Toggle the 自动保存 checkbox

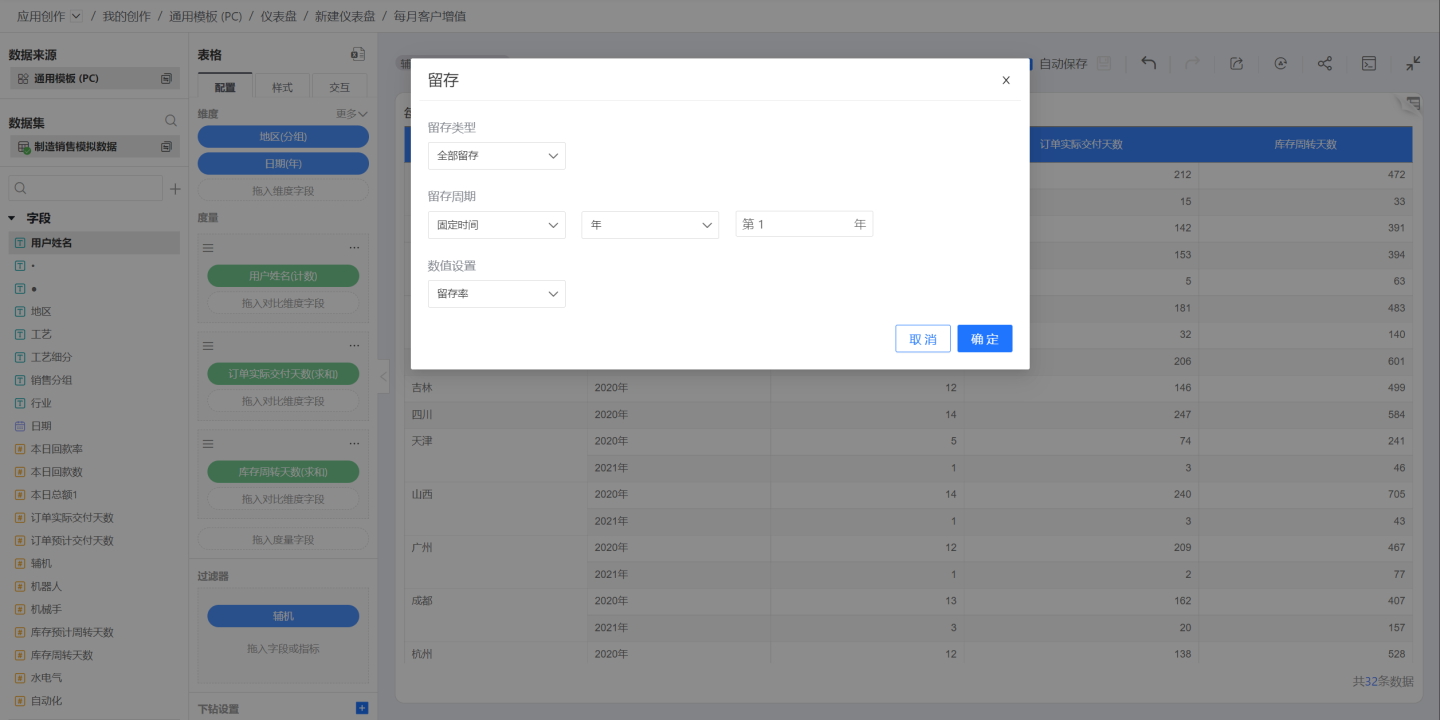pyautogui.click(x=1028, y=63)
